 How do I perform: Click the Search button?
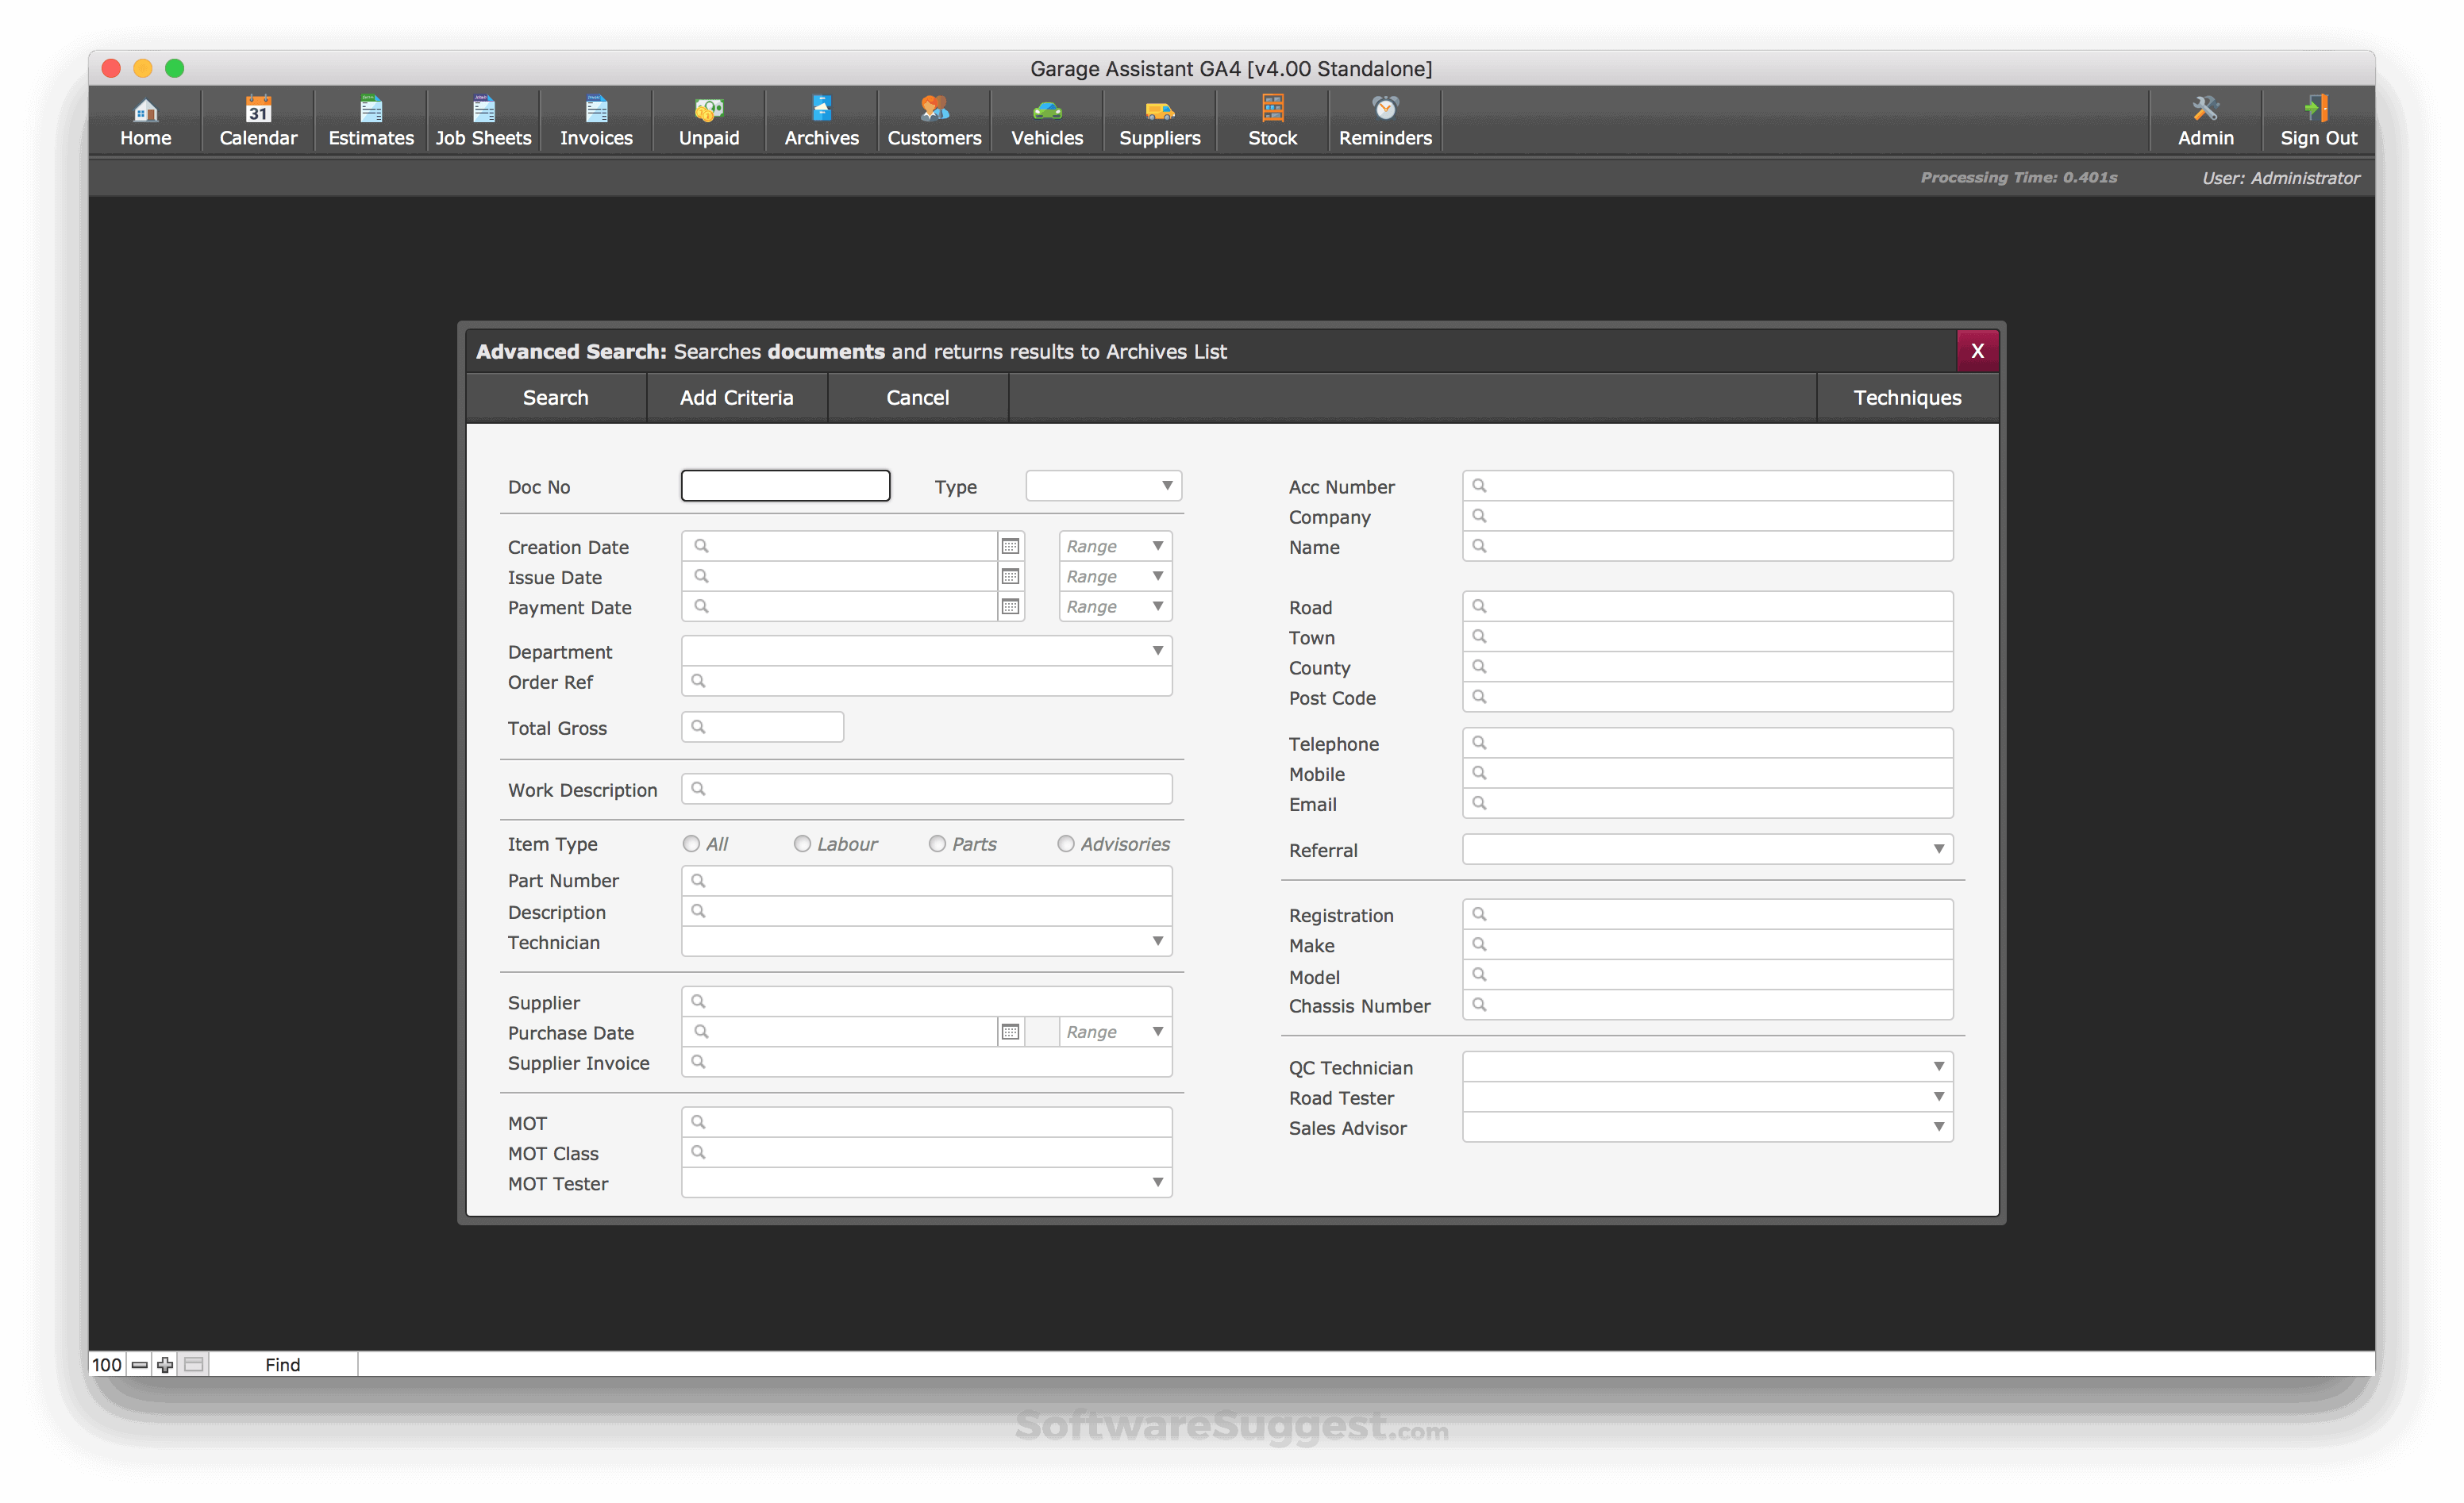tap(555, 397)
